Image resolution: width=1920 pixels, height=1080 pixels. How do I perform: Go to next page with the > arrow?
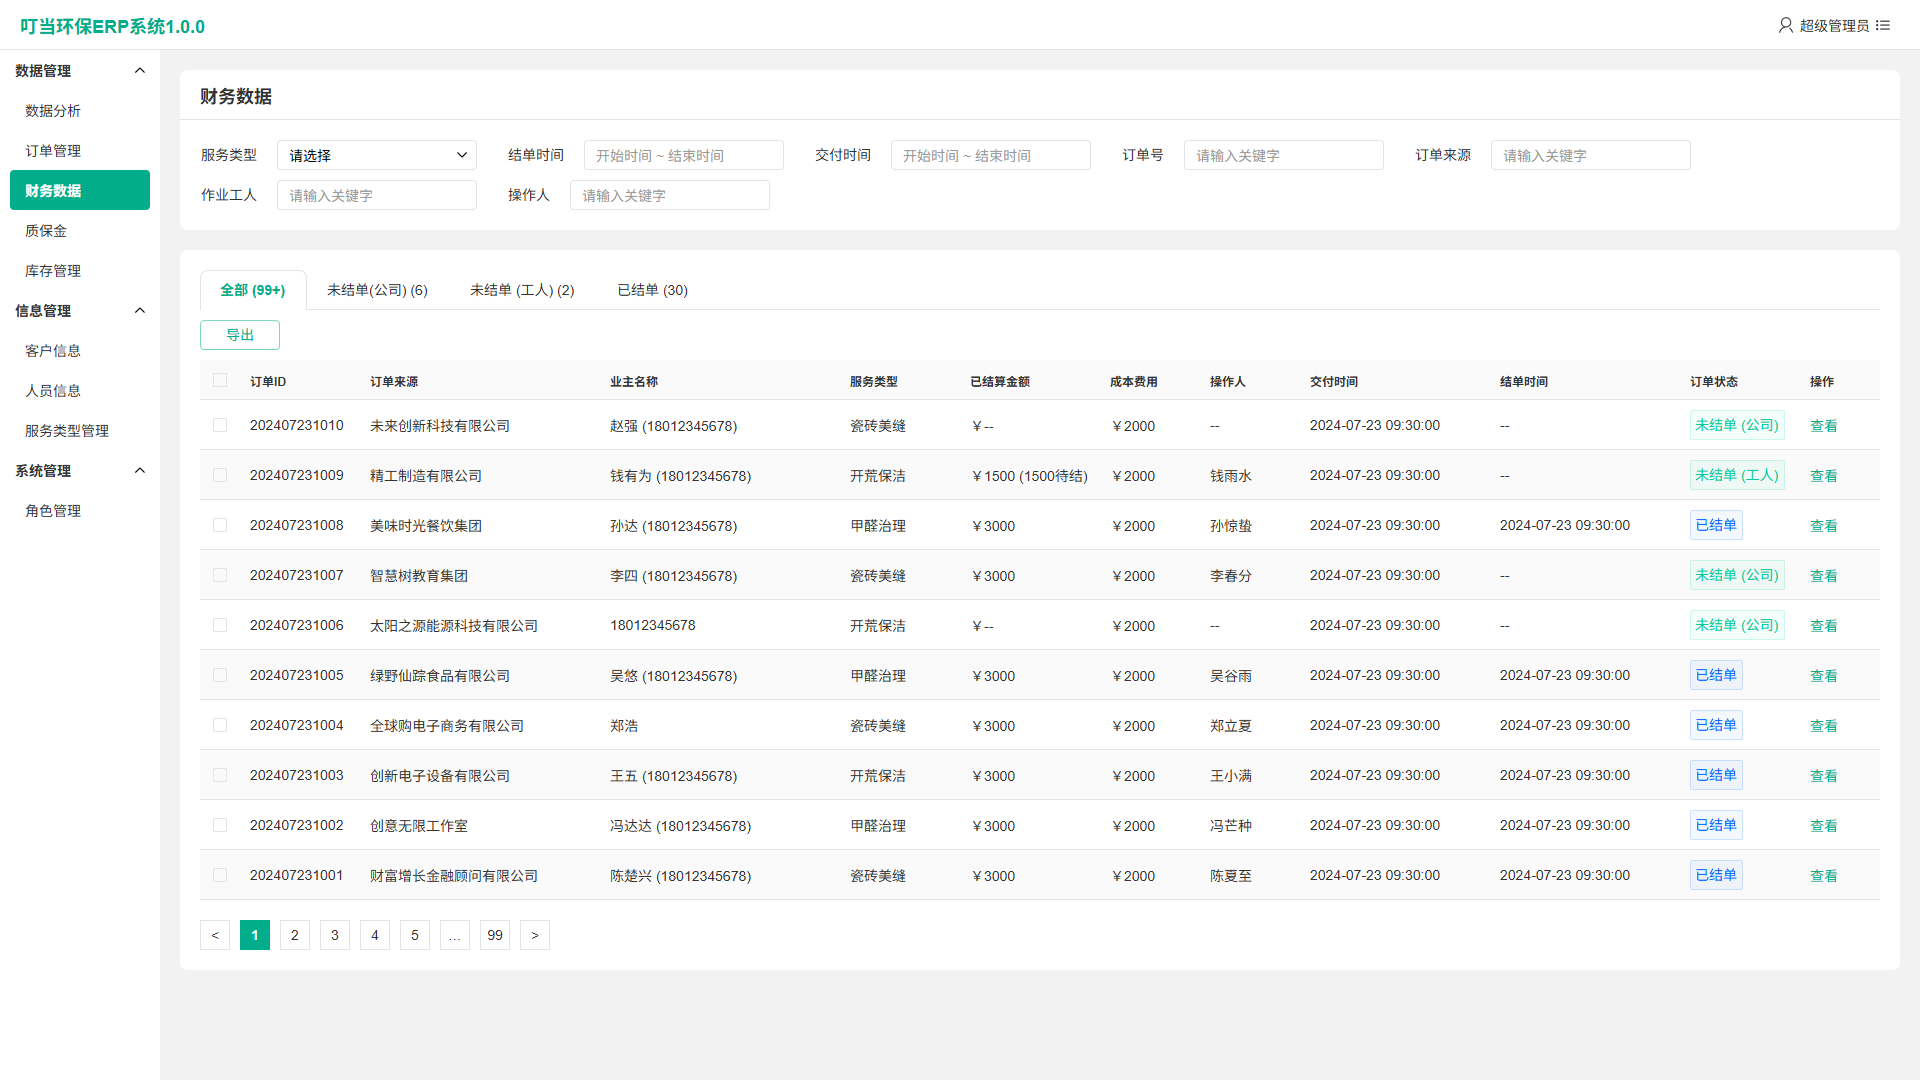pos(535,935)
